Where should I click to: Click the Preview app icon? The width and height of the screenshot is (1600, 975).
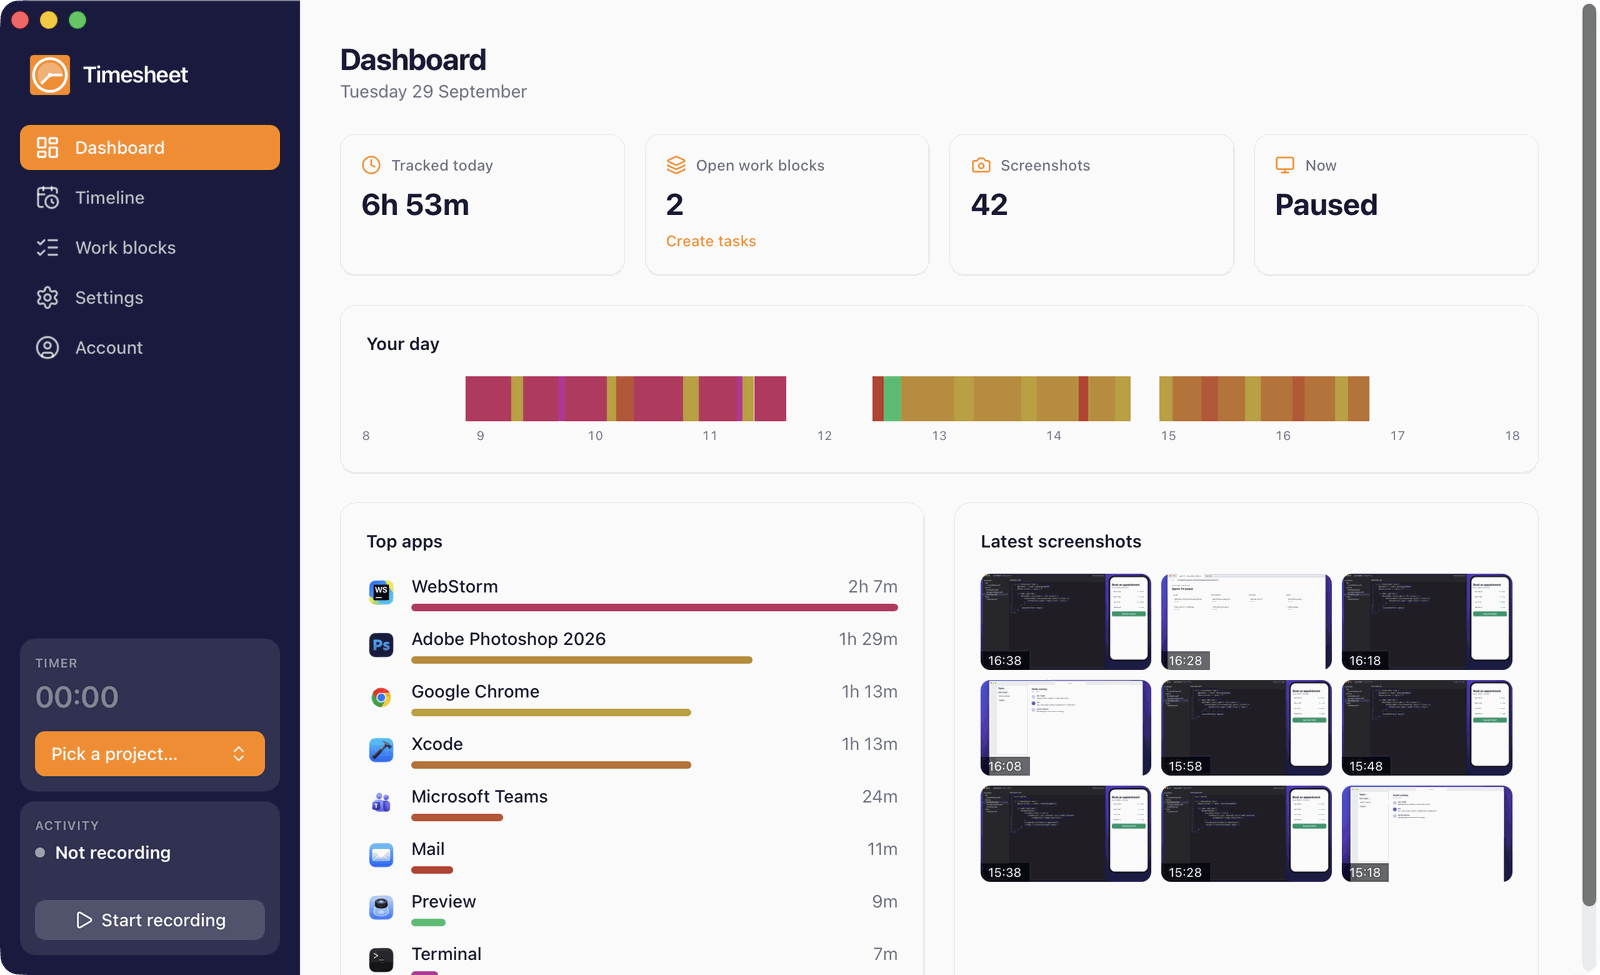point(381,907)
